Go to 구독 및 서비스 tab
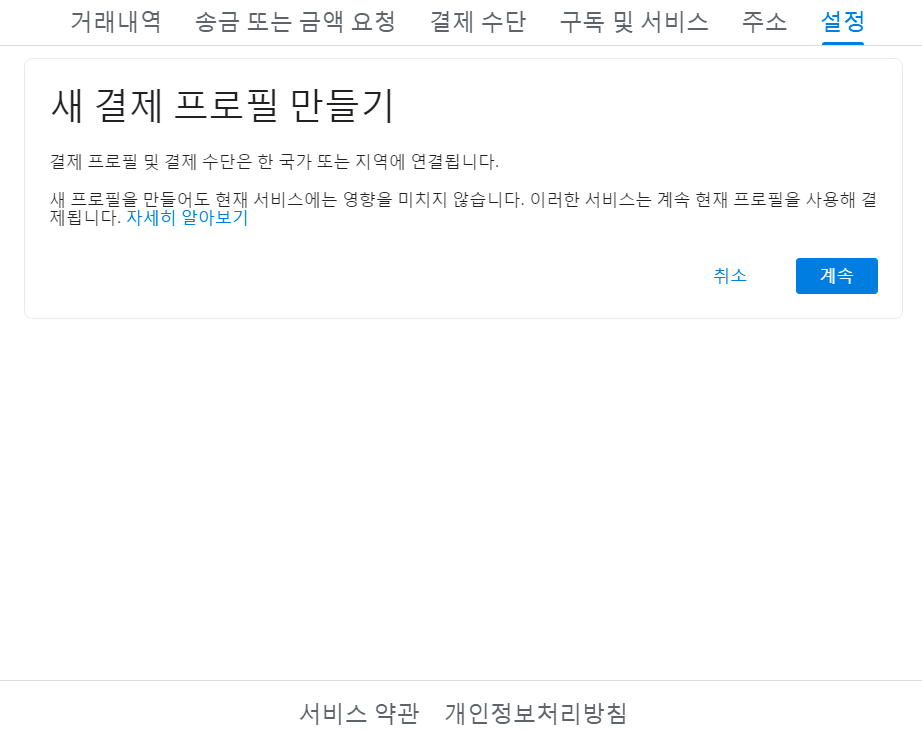 point(633,22)
